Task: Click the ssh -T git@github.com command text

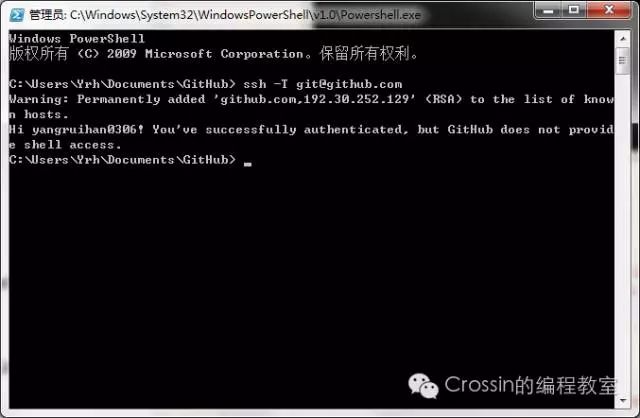Action: (x=322, y=84)
